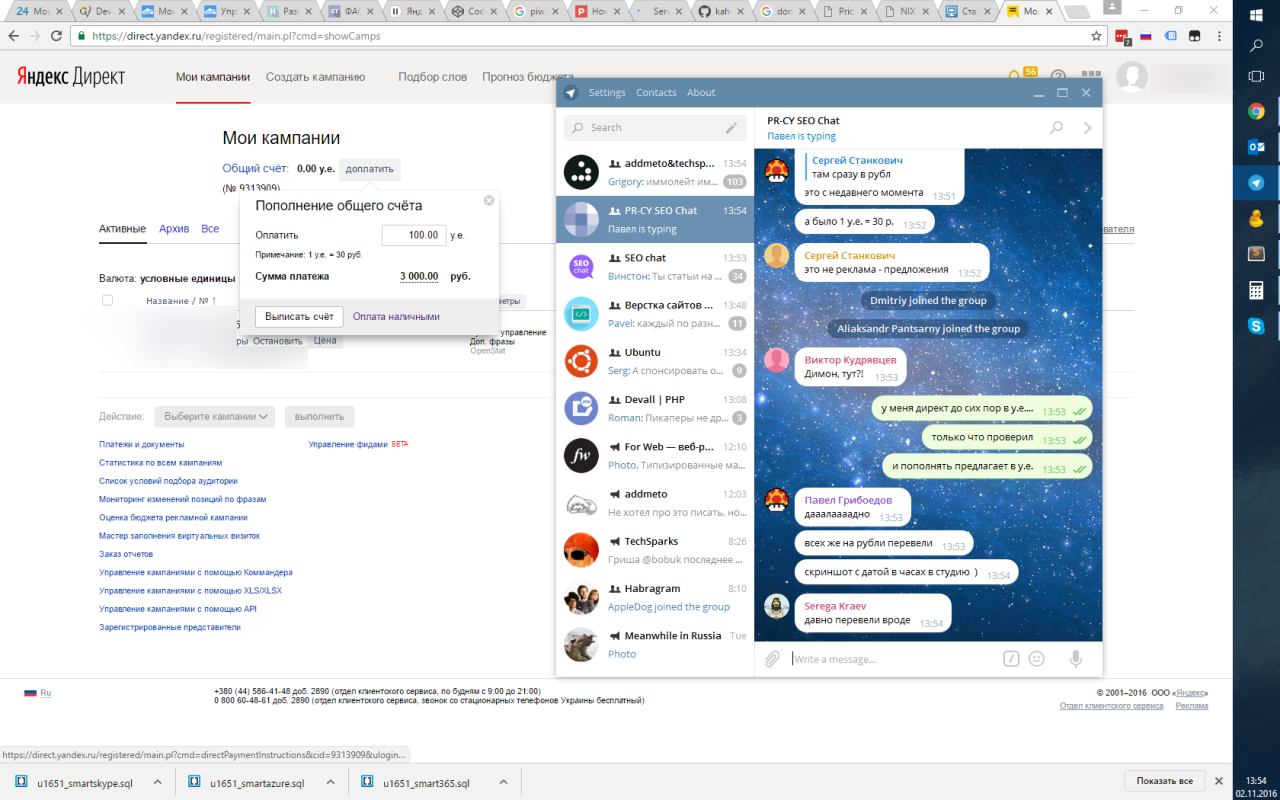Screen dimensions: 1280x800
Task: Attach a file with the paperclip icon
Action: [x=772, y=659]
